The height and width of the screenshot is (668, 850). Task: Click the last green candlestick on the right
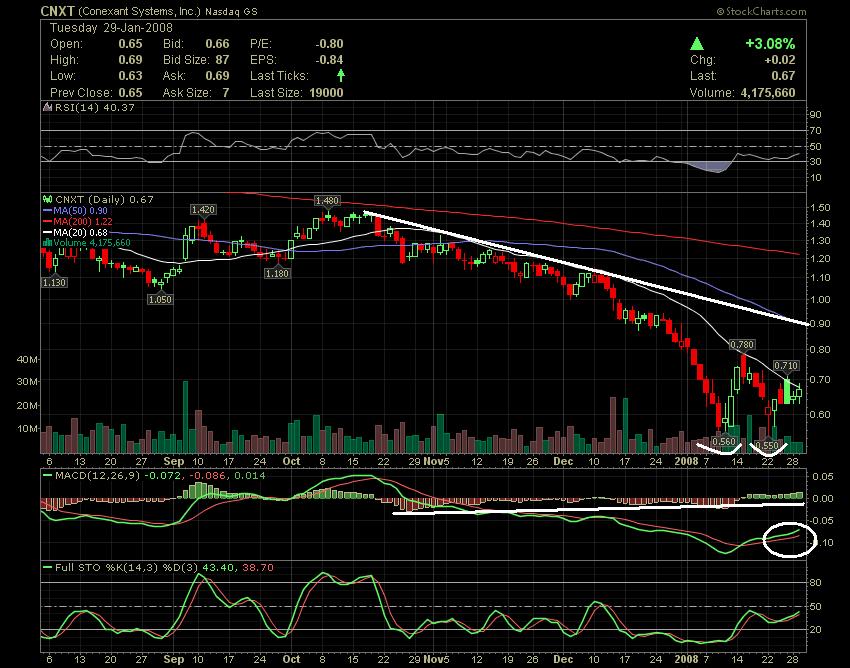pyautogui.click(x=799, y=393)
